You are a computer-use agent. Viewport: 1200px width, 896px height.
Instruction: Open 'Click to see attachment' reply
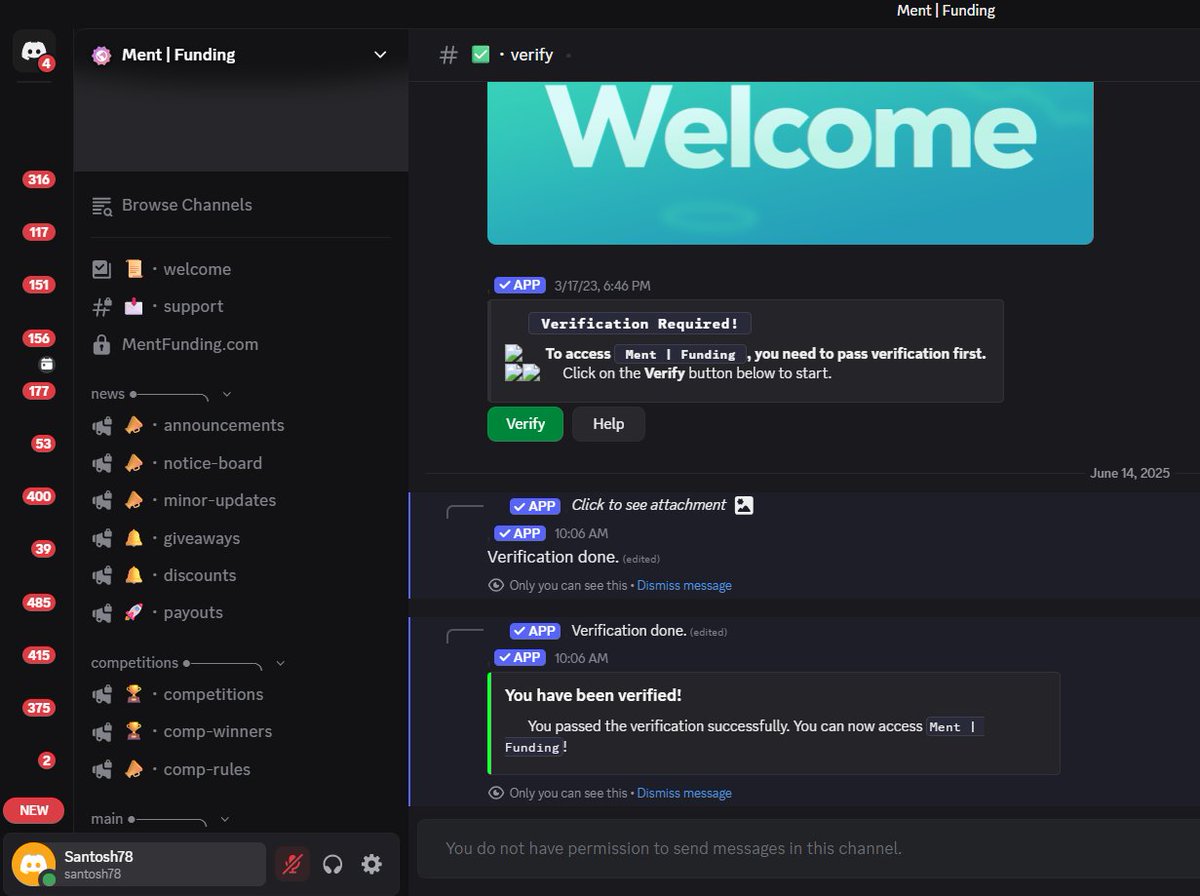pyautogui.click(x=648, y=505)
